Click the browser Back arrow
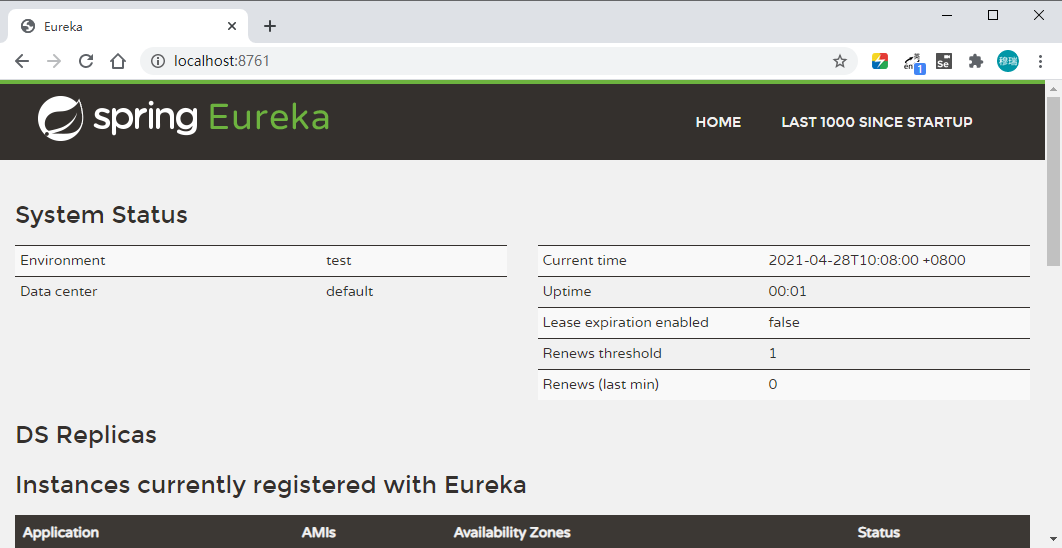 pos(22,61)
